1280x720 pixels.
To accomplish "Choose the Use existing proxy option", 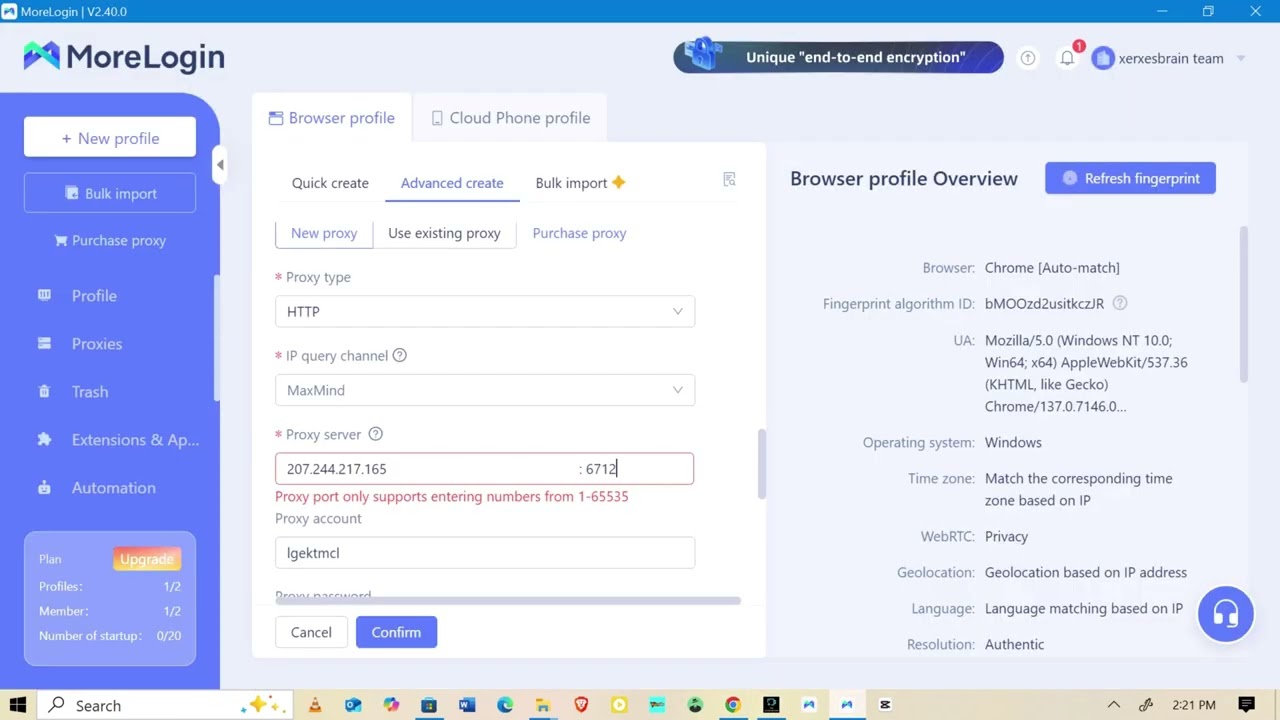I will click(444, 233).
